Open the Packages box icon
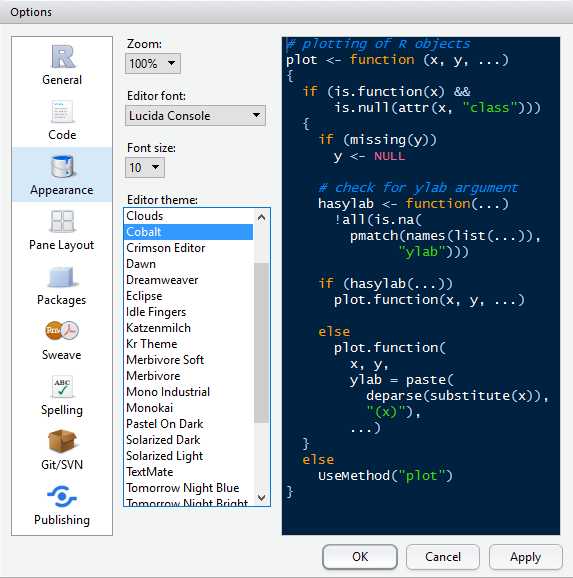 pyautogui.click(x=62, y=276)
